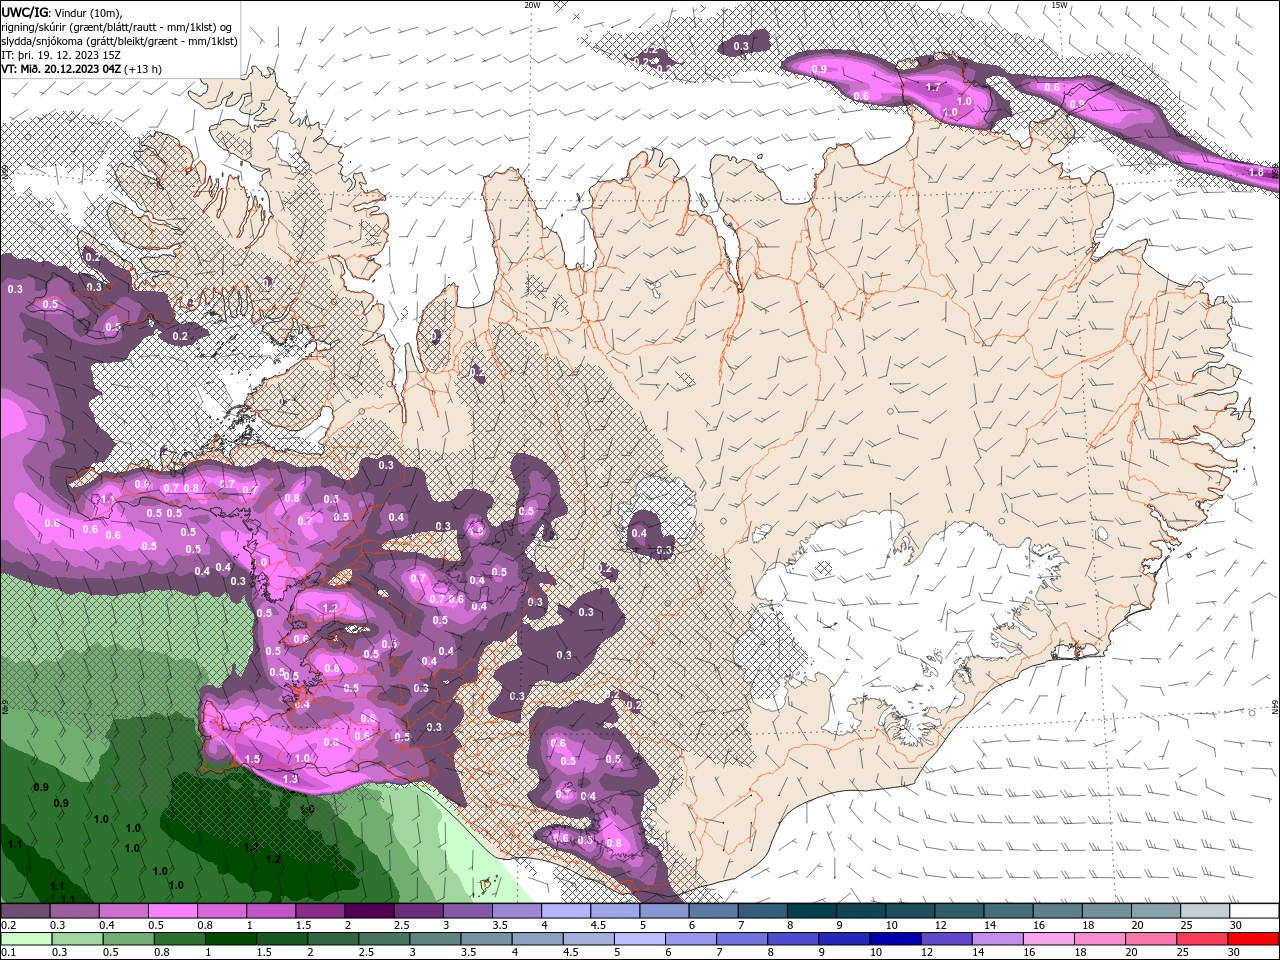
Task: Click the rain swatch between 25 and 30
Action: (x=1201, y=939)
